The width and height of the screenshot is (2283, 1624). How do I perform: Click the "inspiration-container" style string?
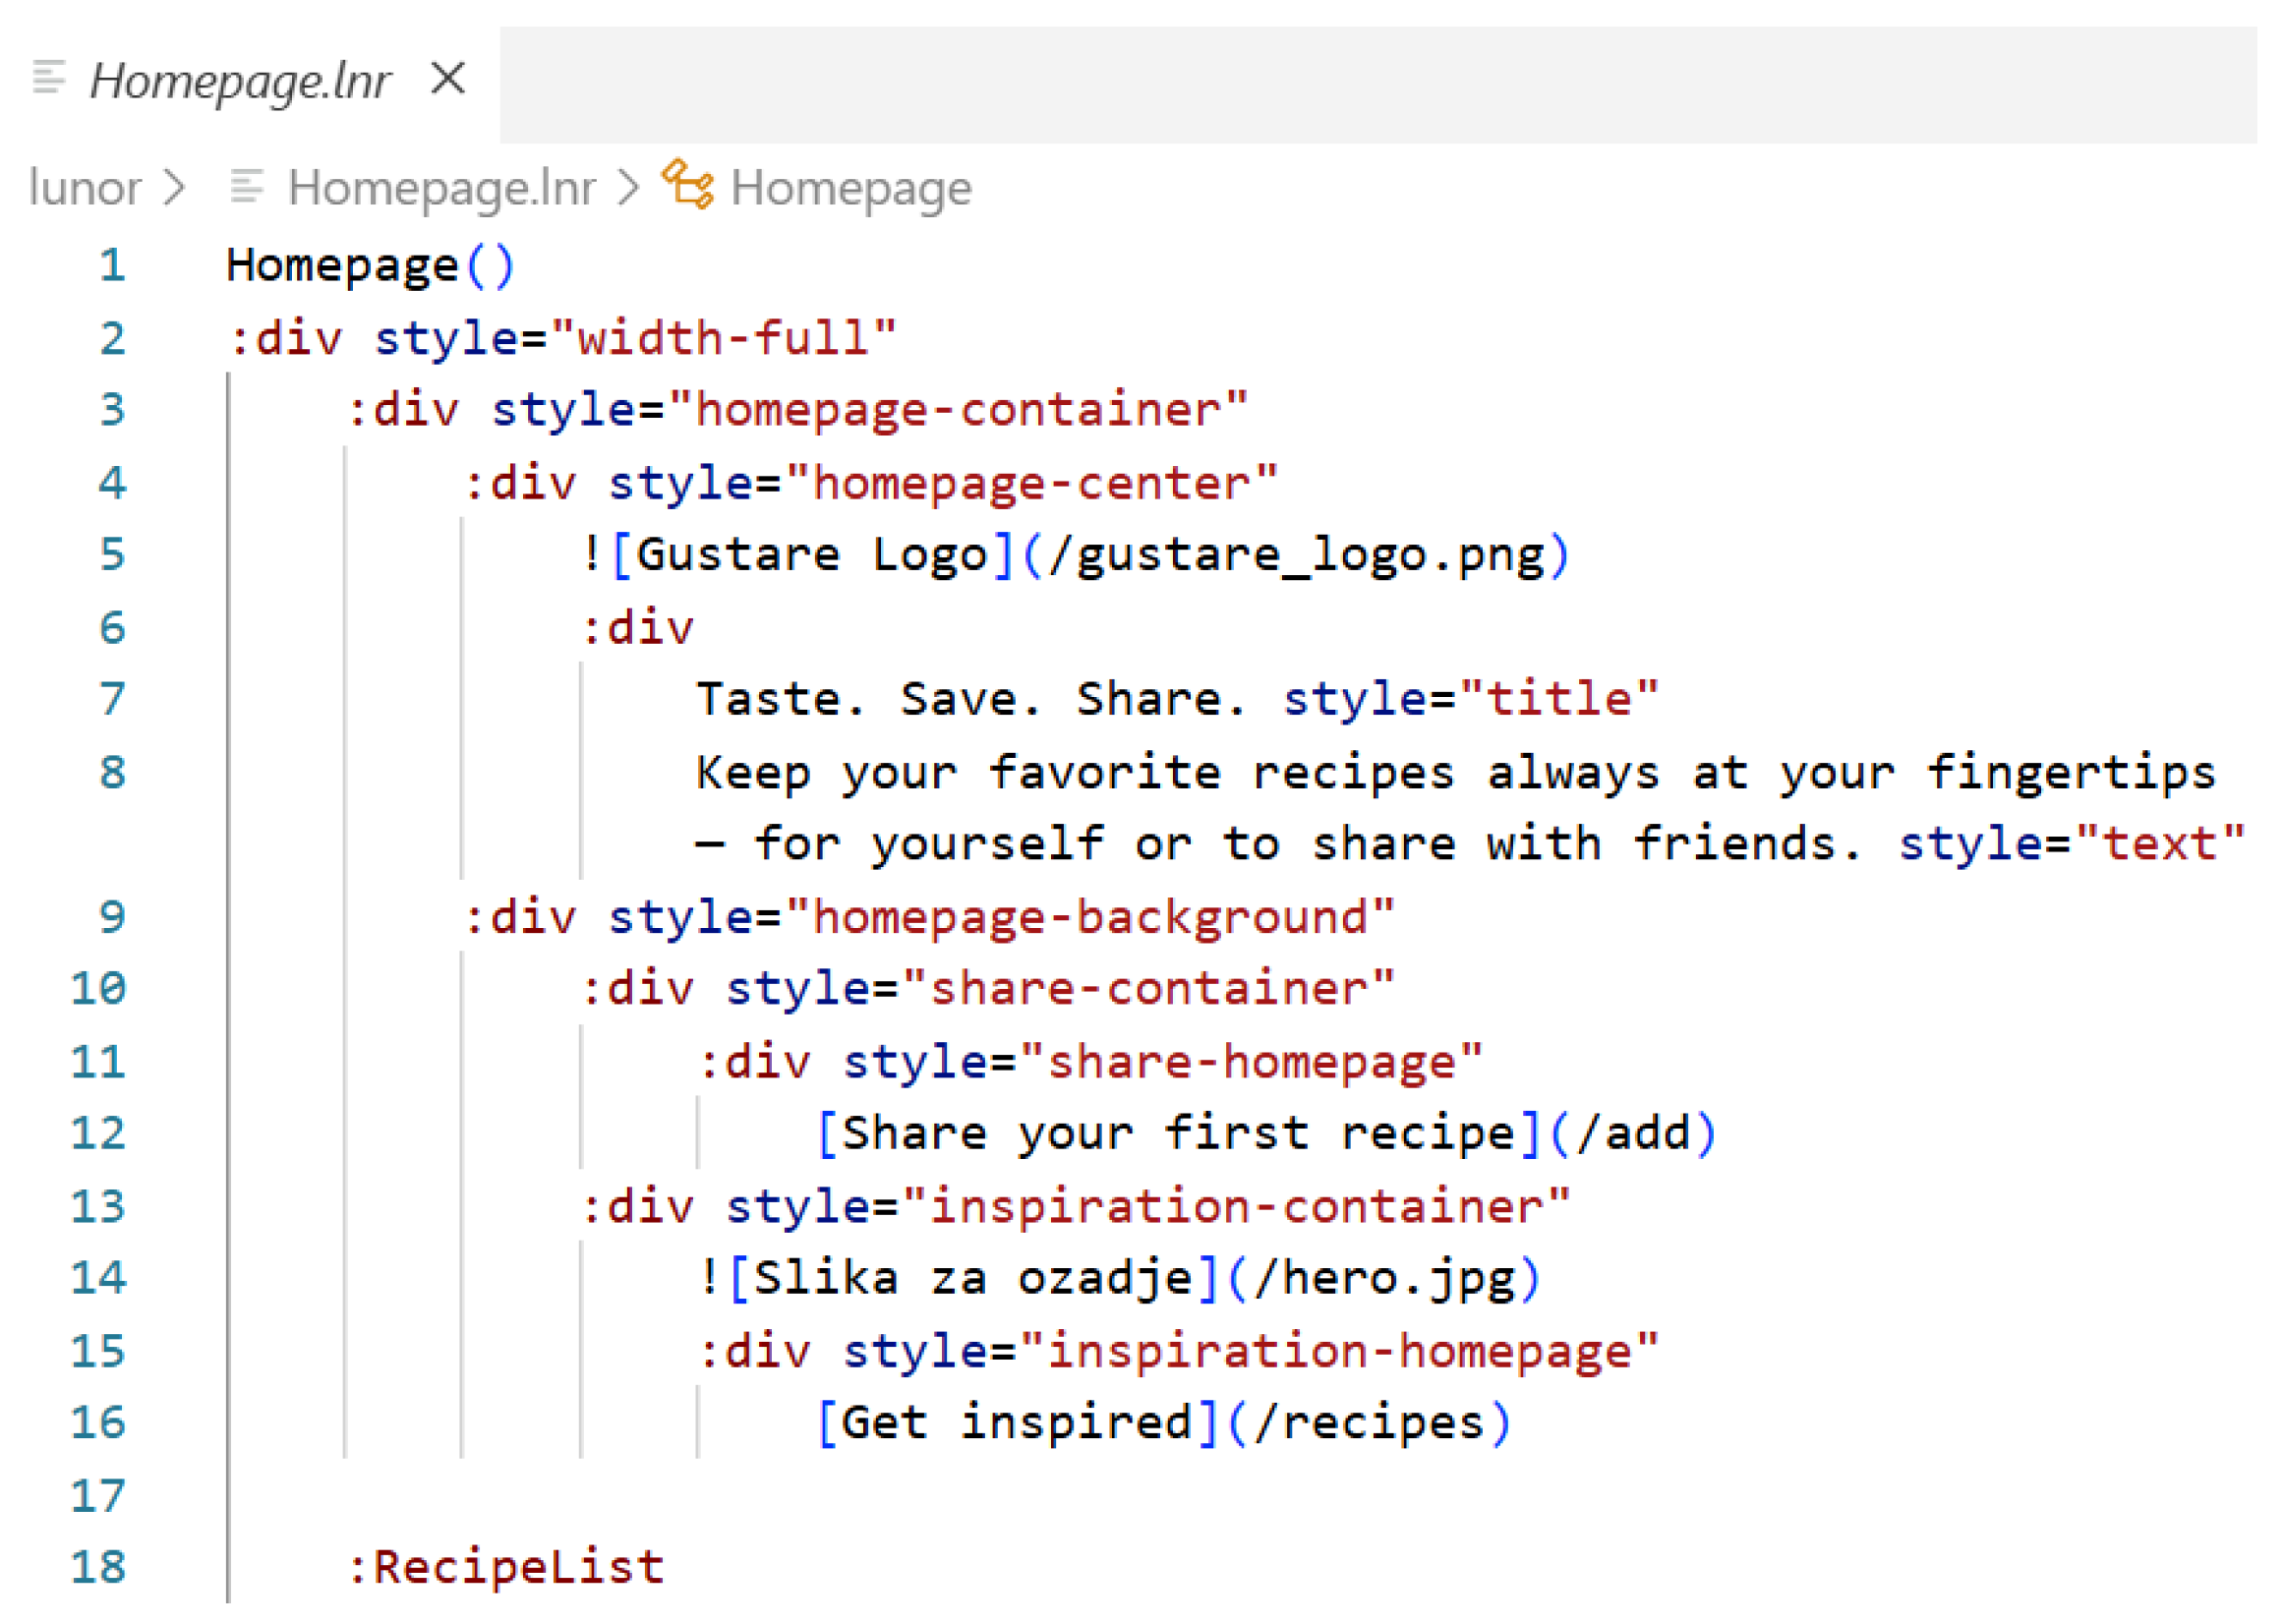[x=1236, y=1207]
